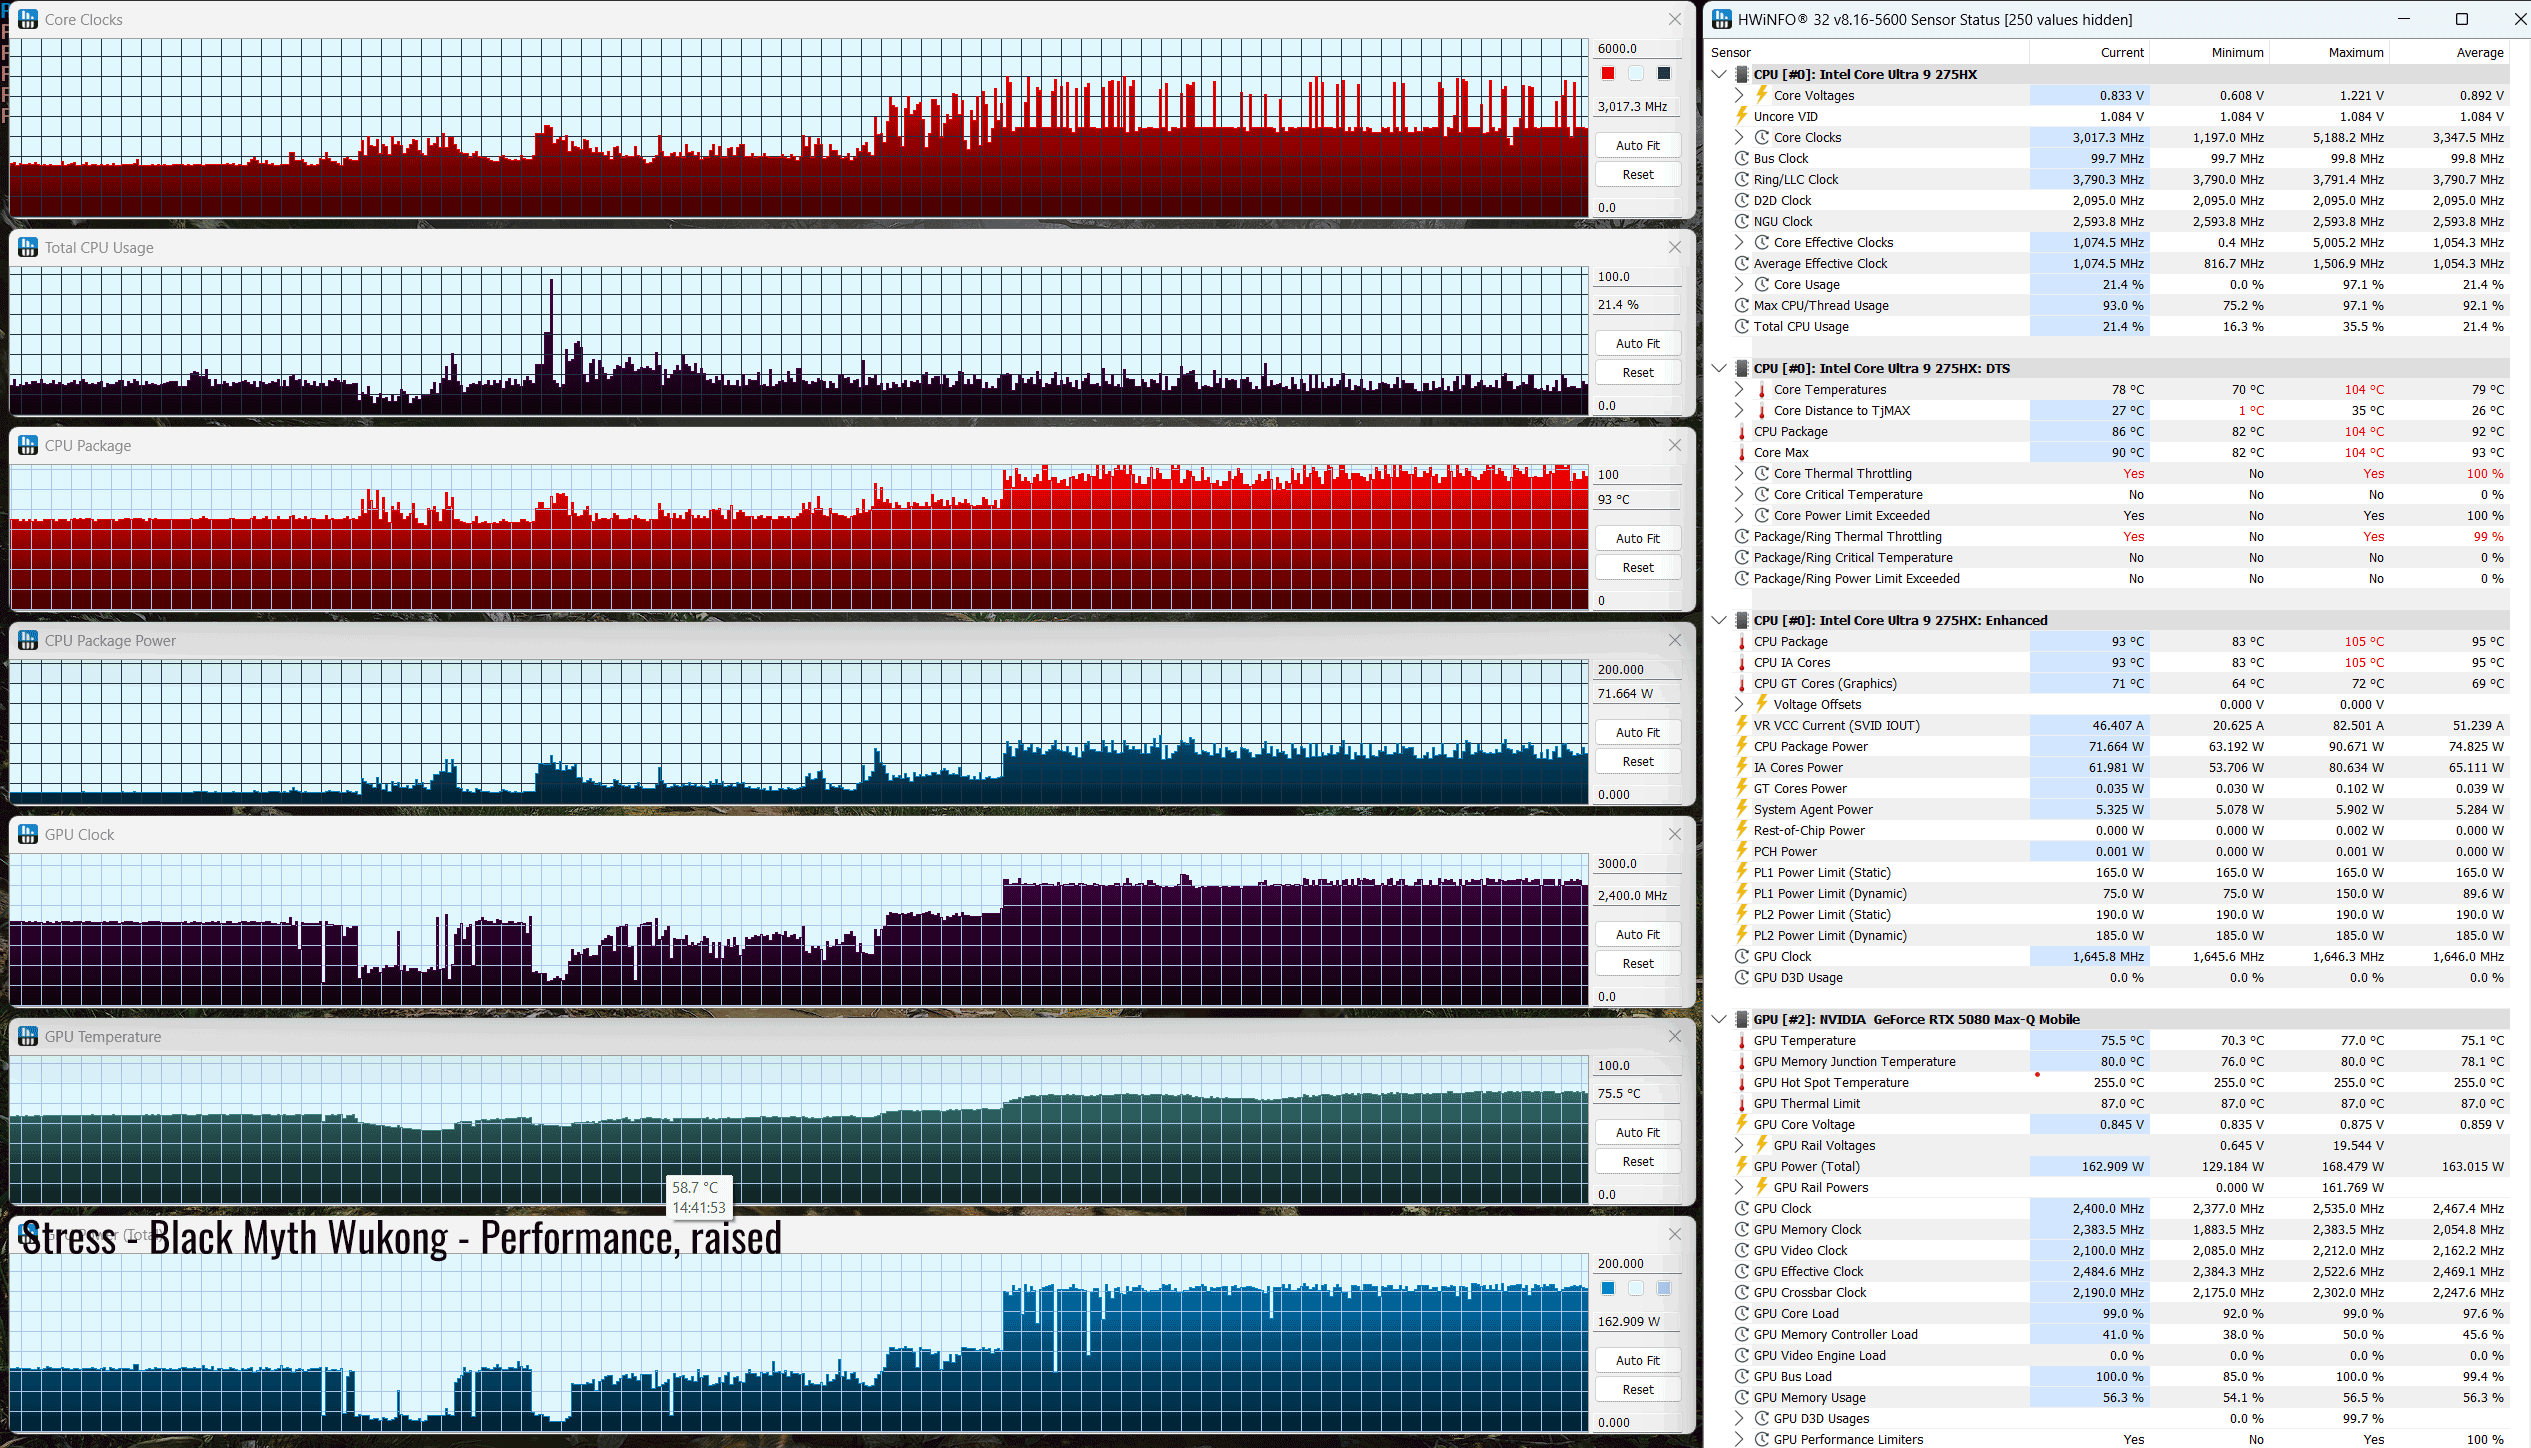Select the Total CPU Usage sensor row
2531x1448 pixels.
[x=2109, y=326]
